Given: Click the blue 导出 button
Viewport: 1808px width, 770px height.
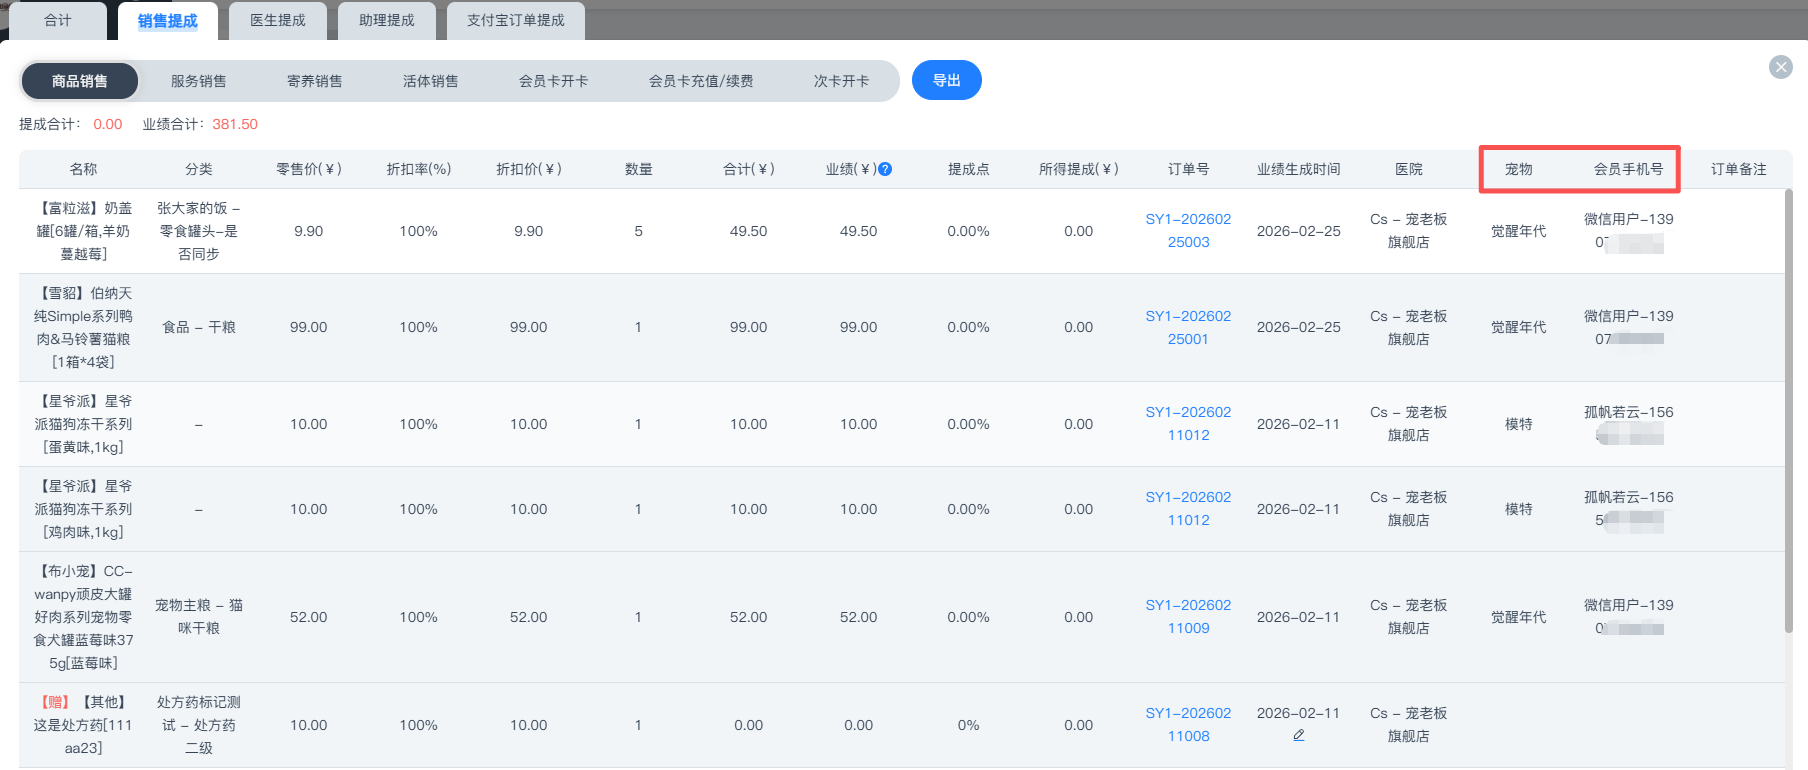Looking at the screenshot, I should [946, 80].
